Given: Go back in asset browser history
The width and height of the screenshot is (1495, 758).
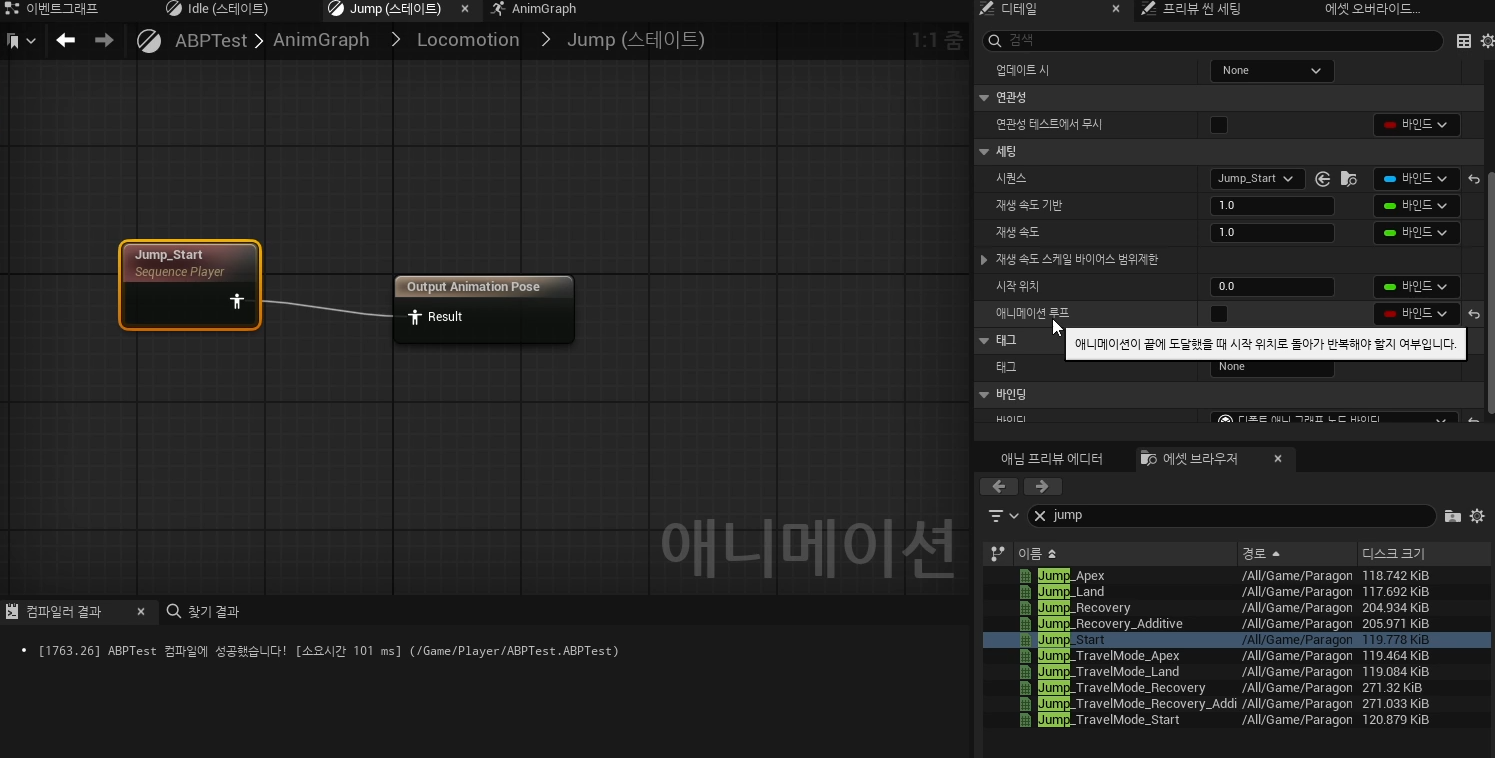Looking at the screenshot, I should (x=999, y=487).
